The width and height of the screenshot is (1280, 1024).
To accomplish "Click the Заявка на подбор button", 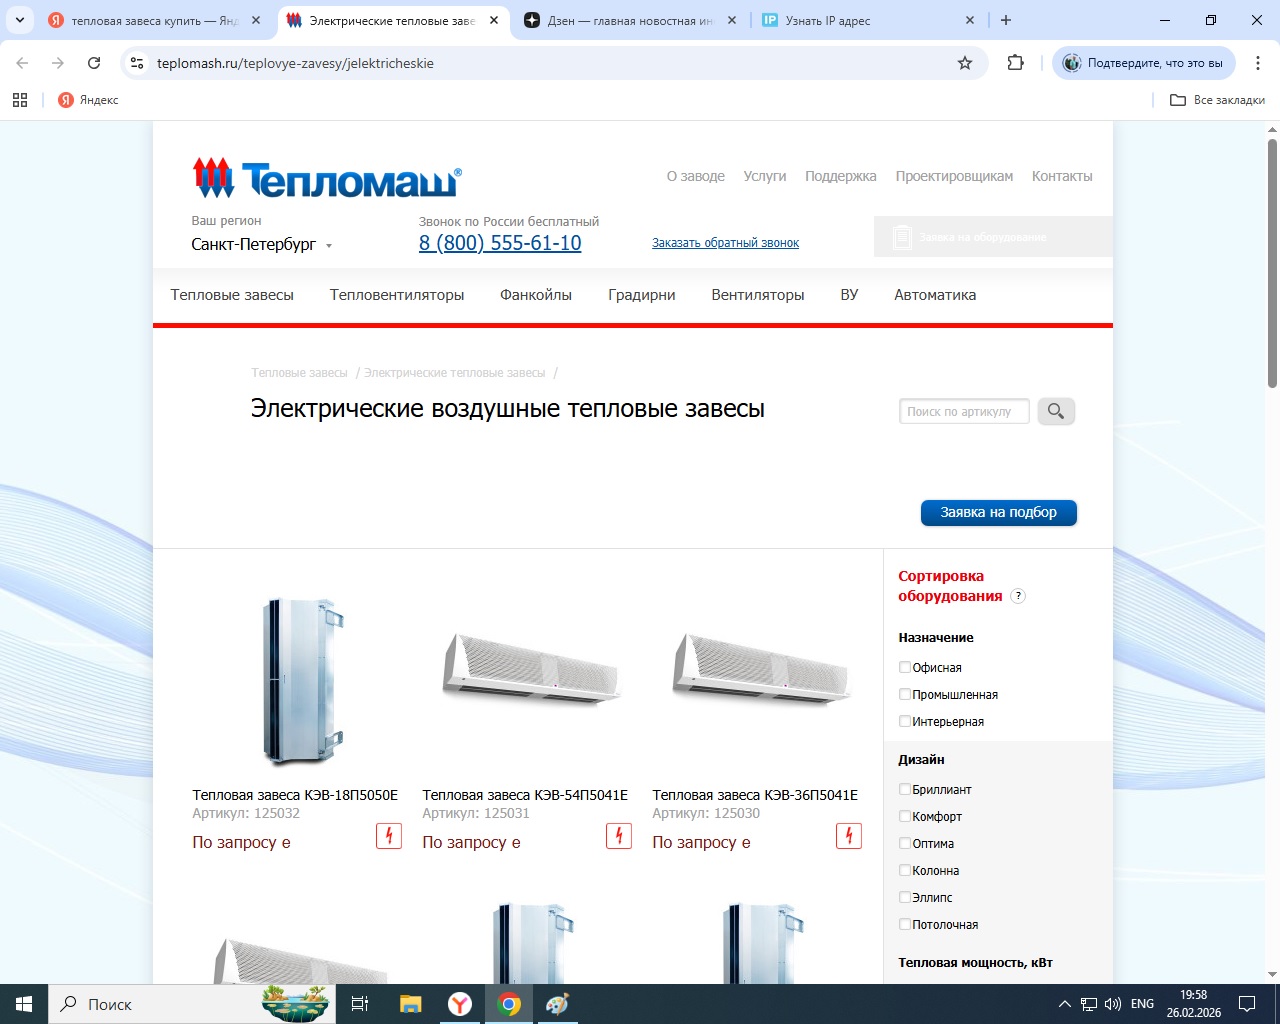I will tap(999, 512).
